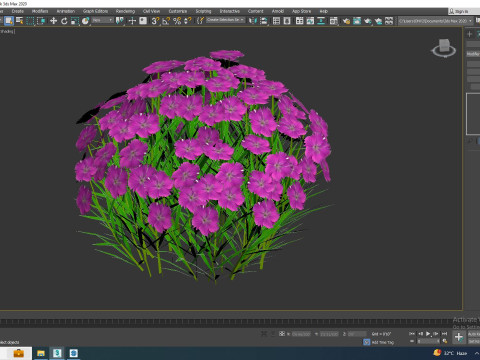Open the Reference Coordinate System dropdown
Viewport: 480px width, 360px height.
[103, 21]
